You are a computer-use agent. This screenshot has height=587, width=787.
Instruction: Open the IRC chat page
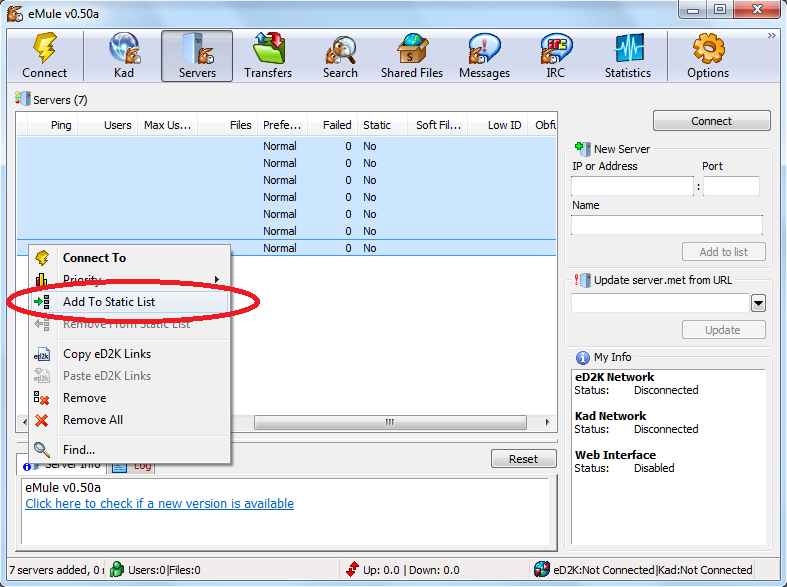pos(556,55)
